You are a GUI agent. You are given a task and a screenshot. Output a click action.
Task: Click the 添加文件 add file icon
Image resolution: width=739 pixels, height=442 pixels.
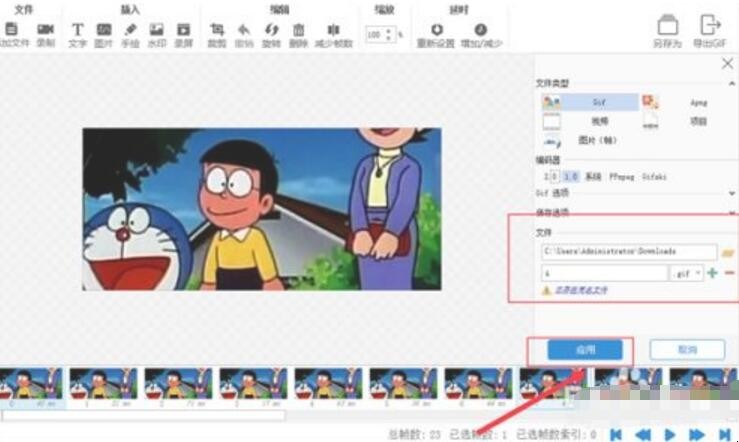[11, 29]
